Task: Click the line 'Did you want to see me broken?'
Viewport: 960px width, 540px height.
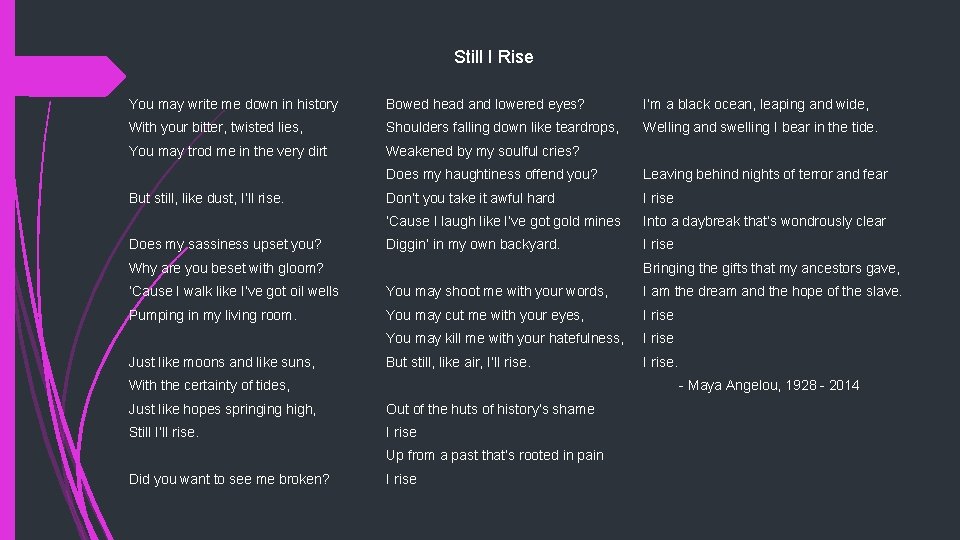Action: click(x=229, y=479)
